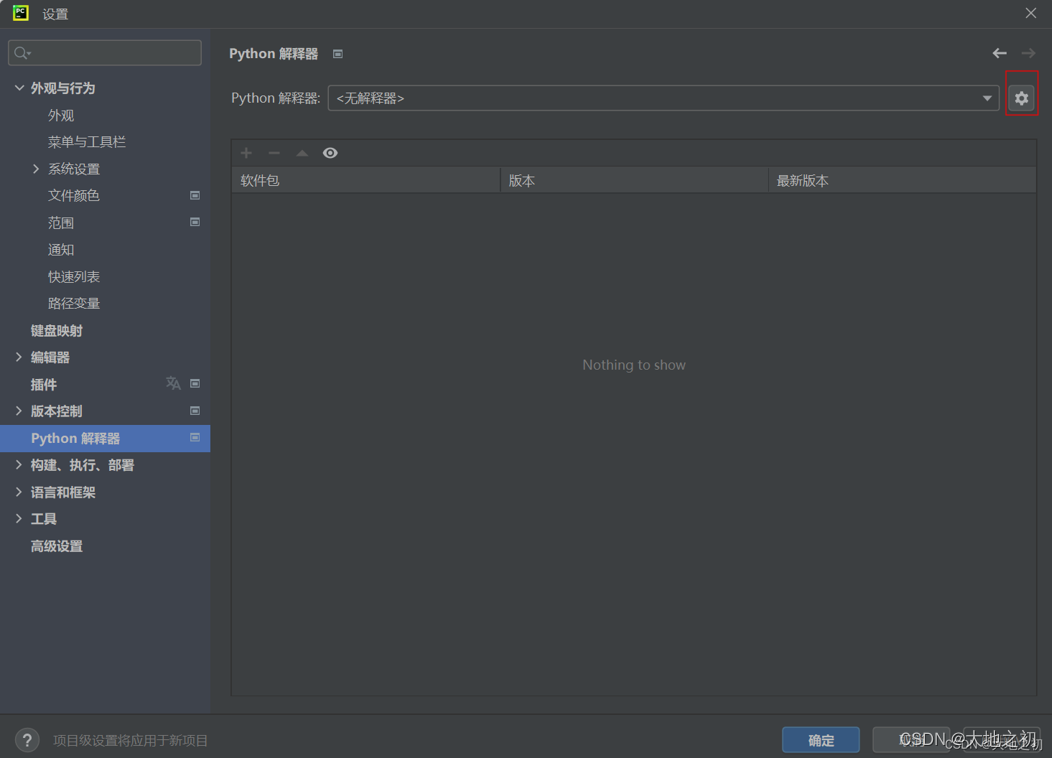This screenshot has height=758, width=1052.
Task: Sort by 最新版本 column header
Action: coord(902,180)
